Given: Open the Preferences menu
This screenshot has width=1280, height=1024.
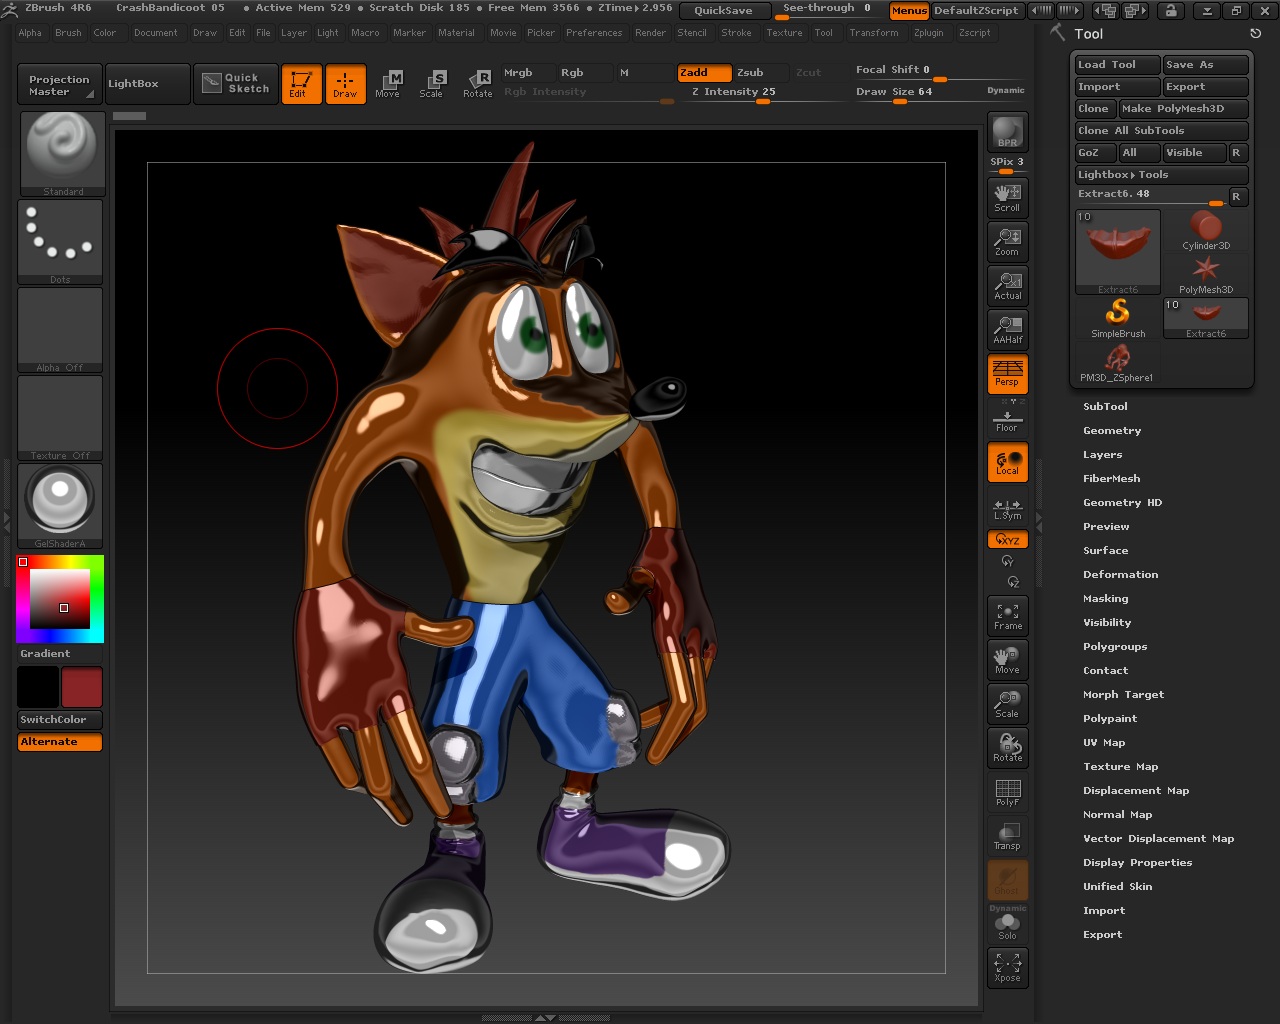Looking at the screenshot, I should pos(594,33).
